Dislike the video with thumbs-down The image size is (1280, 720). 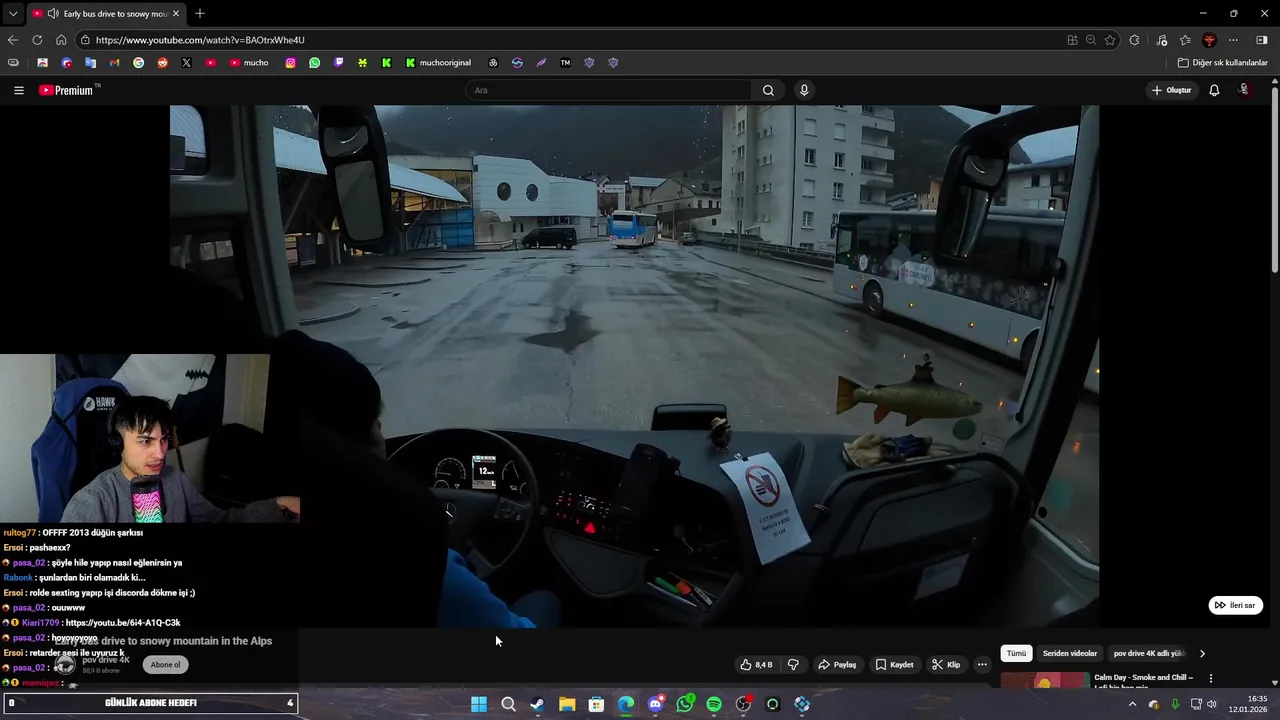[793, 664]
